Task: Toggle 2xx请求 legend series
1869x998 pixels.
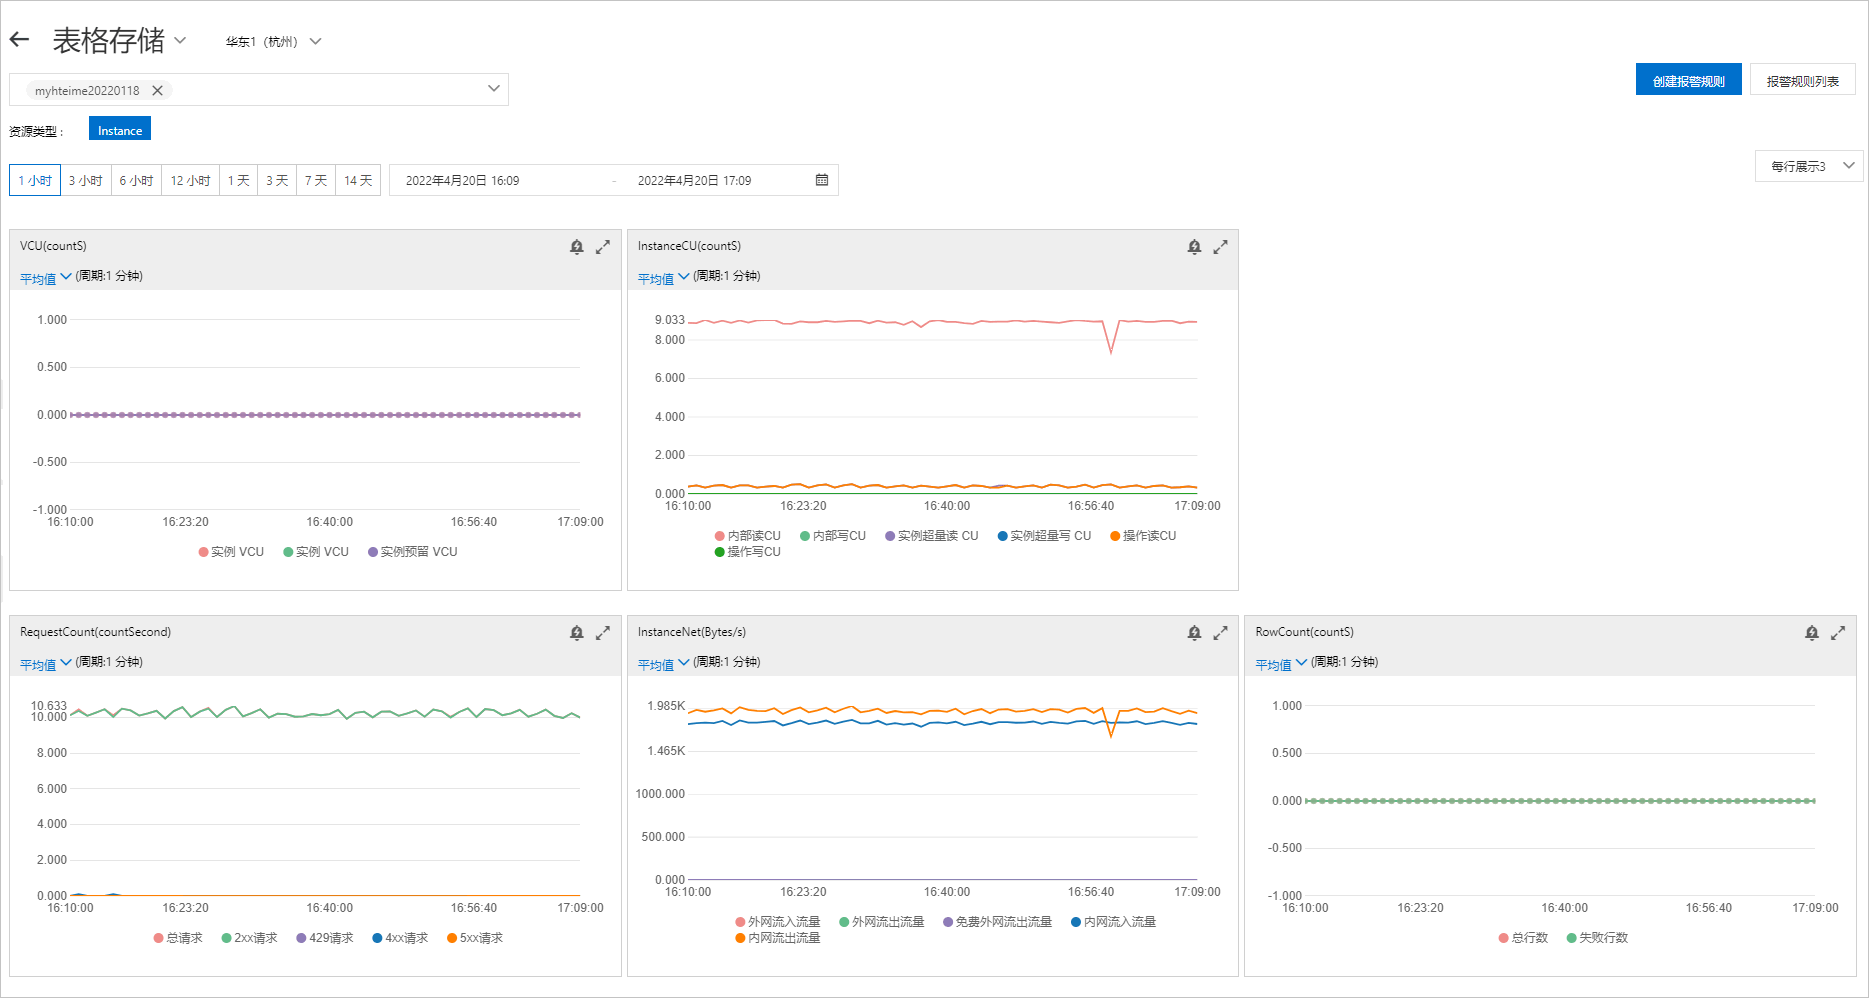Action: (x=250, y=938)
